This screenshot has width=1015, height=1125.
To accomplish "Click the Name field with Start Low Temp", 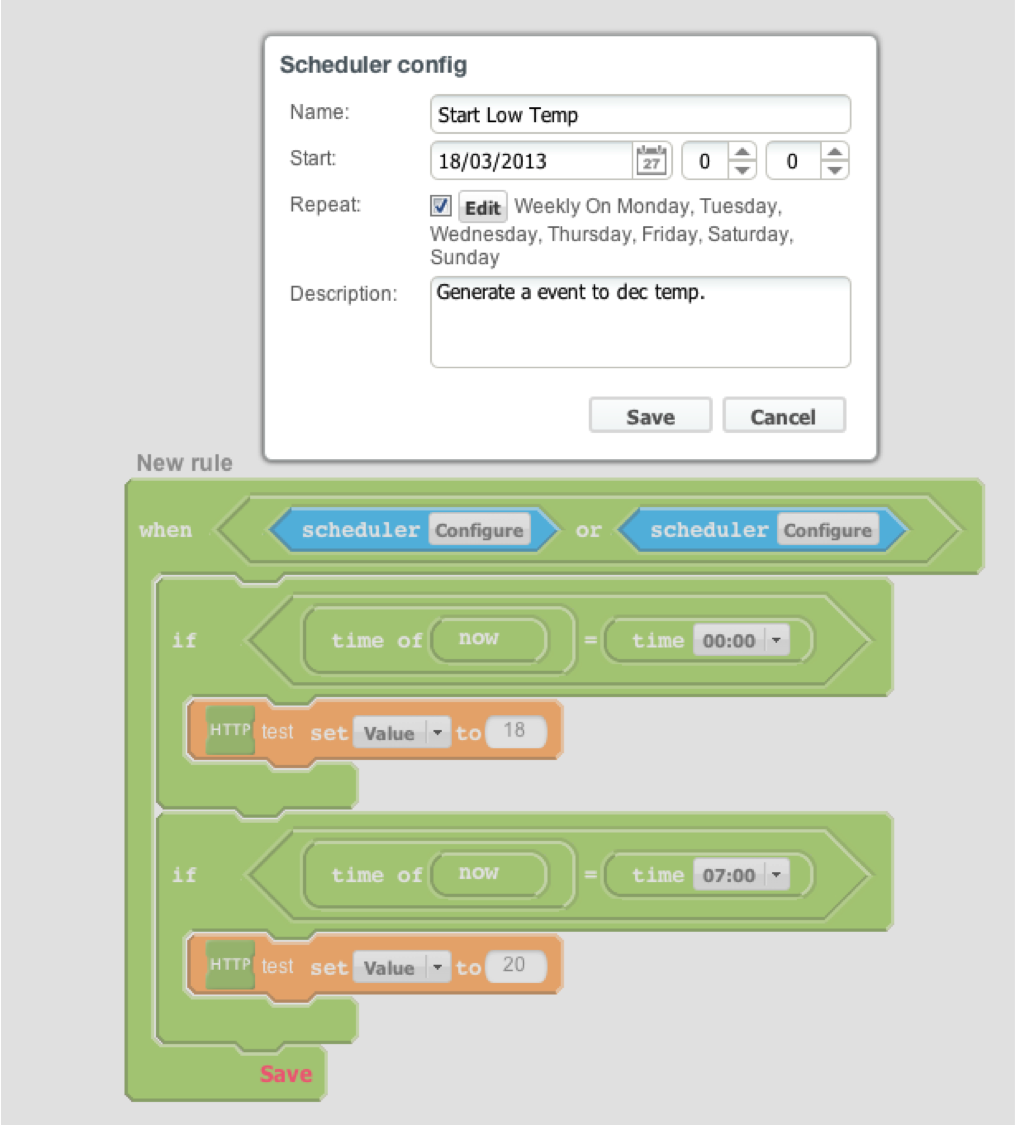I will [x=640, y=115].
